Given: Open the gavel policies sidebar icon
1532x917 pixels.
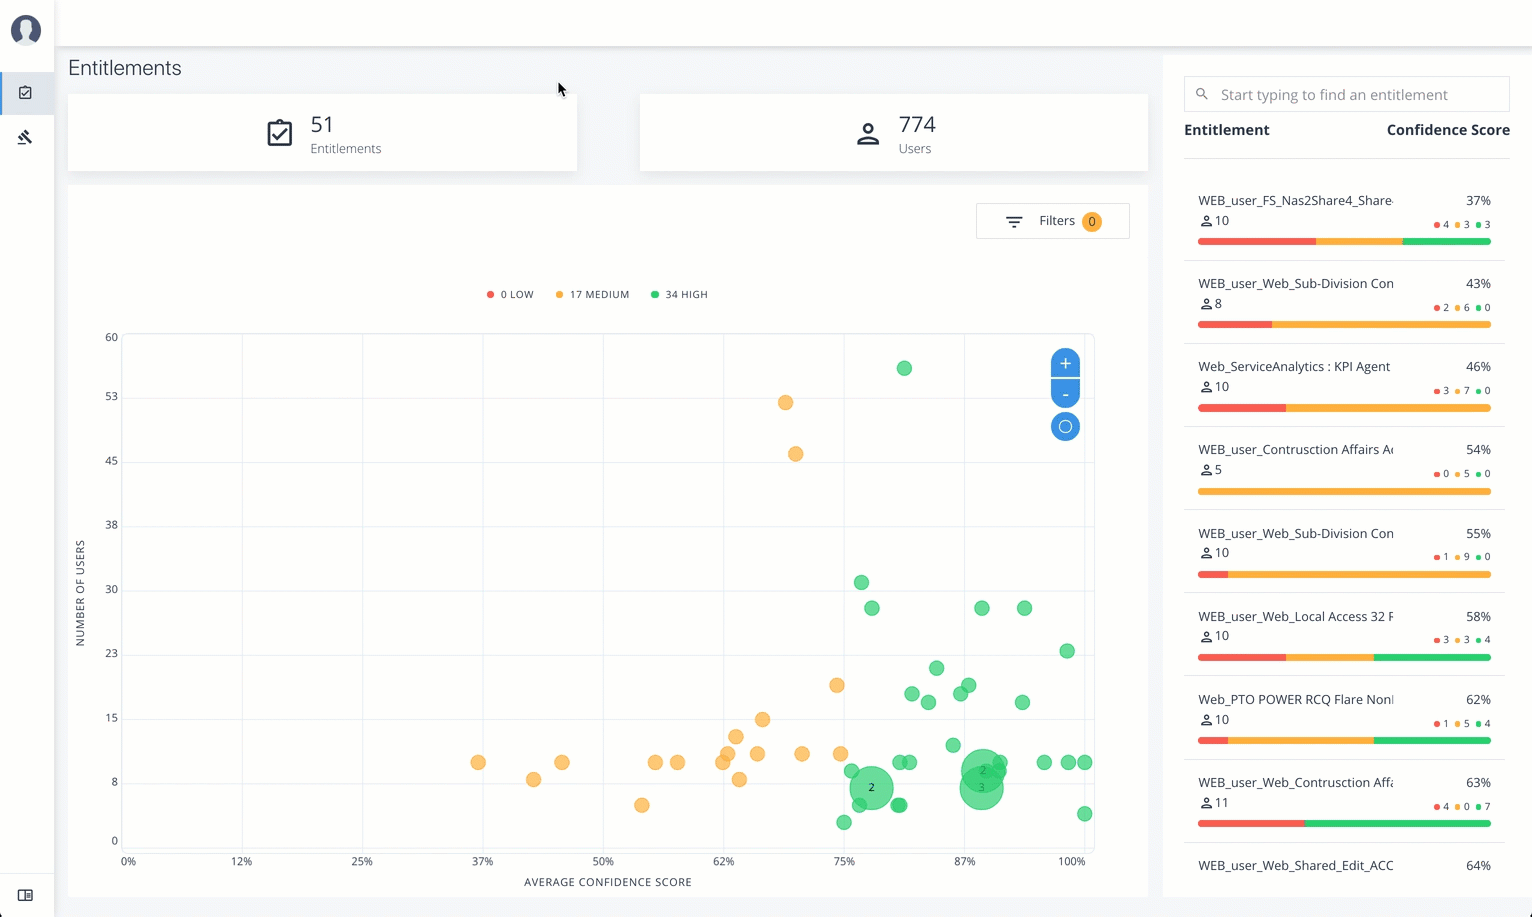Looking at the screenshot, I should [26, 137].
